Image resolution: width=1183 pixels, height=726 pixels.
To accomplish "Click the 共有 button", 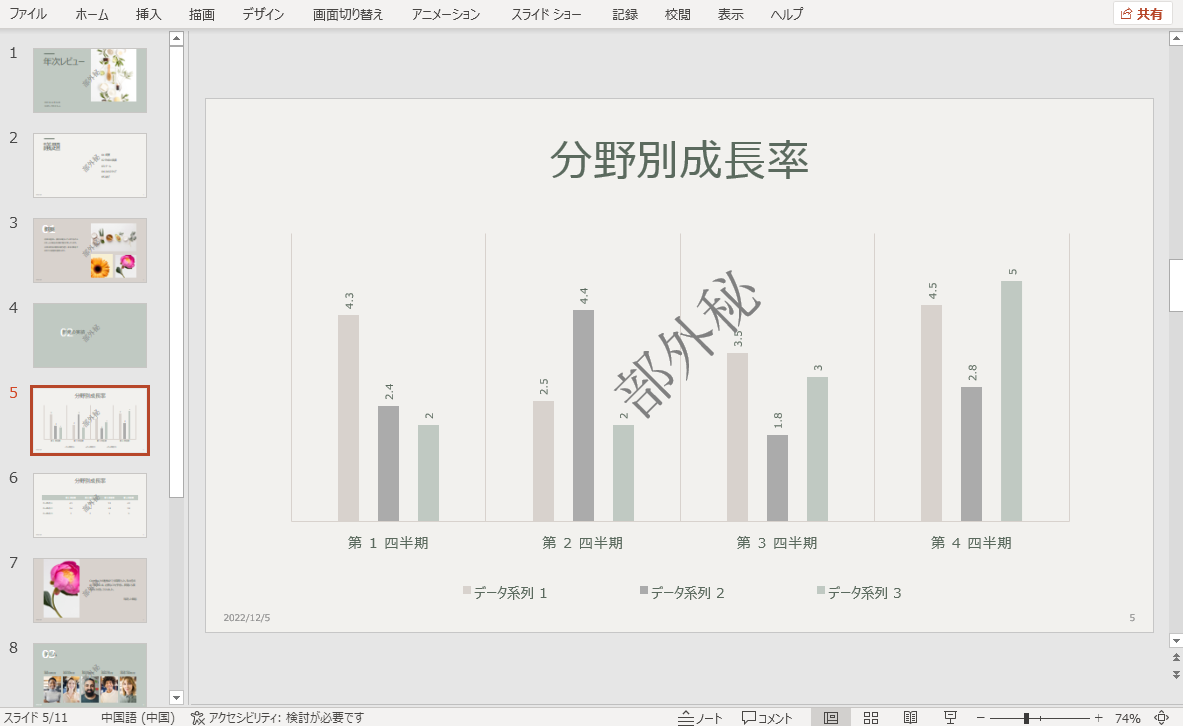I will coord(1141,14).
